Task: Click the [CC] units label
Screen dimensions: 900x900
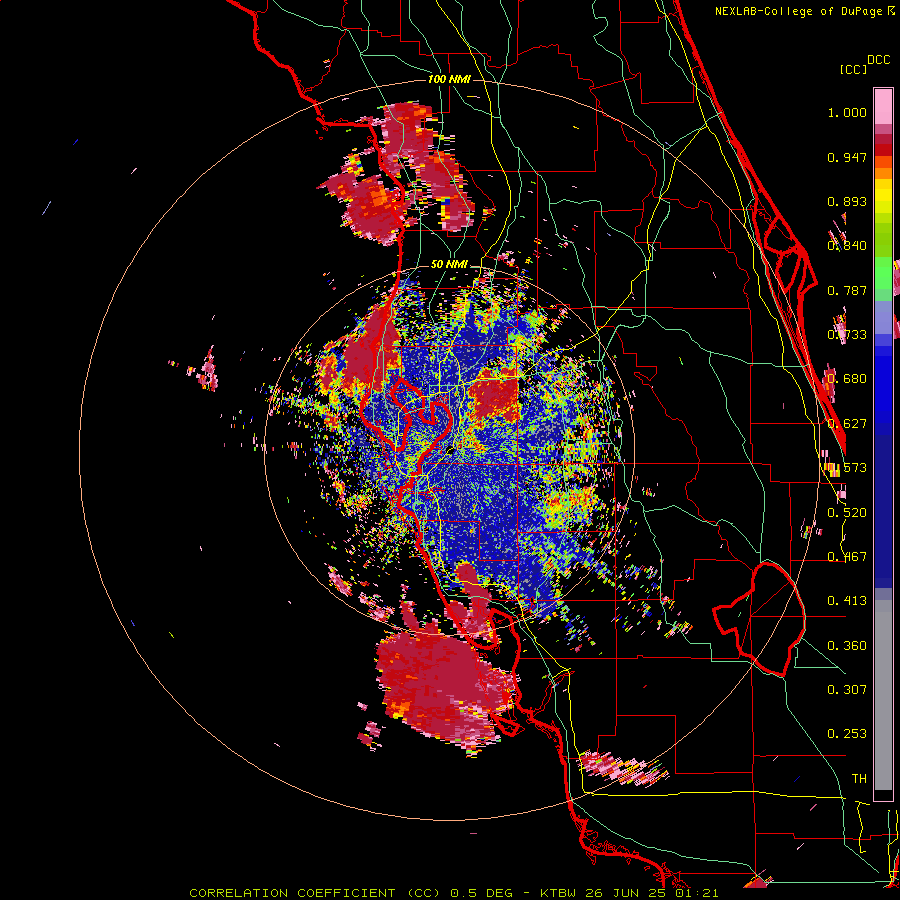Action: click(x=854, y=69)
